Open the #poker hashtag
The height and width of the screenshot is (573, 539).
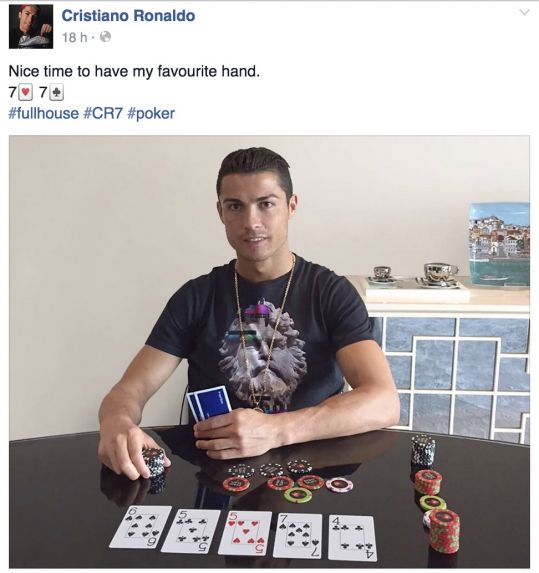(x=151, y=114)
